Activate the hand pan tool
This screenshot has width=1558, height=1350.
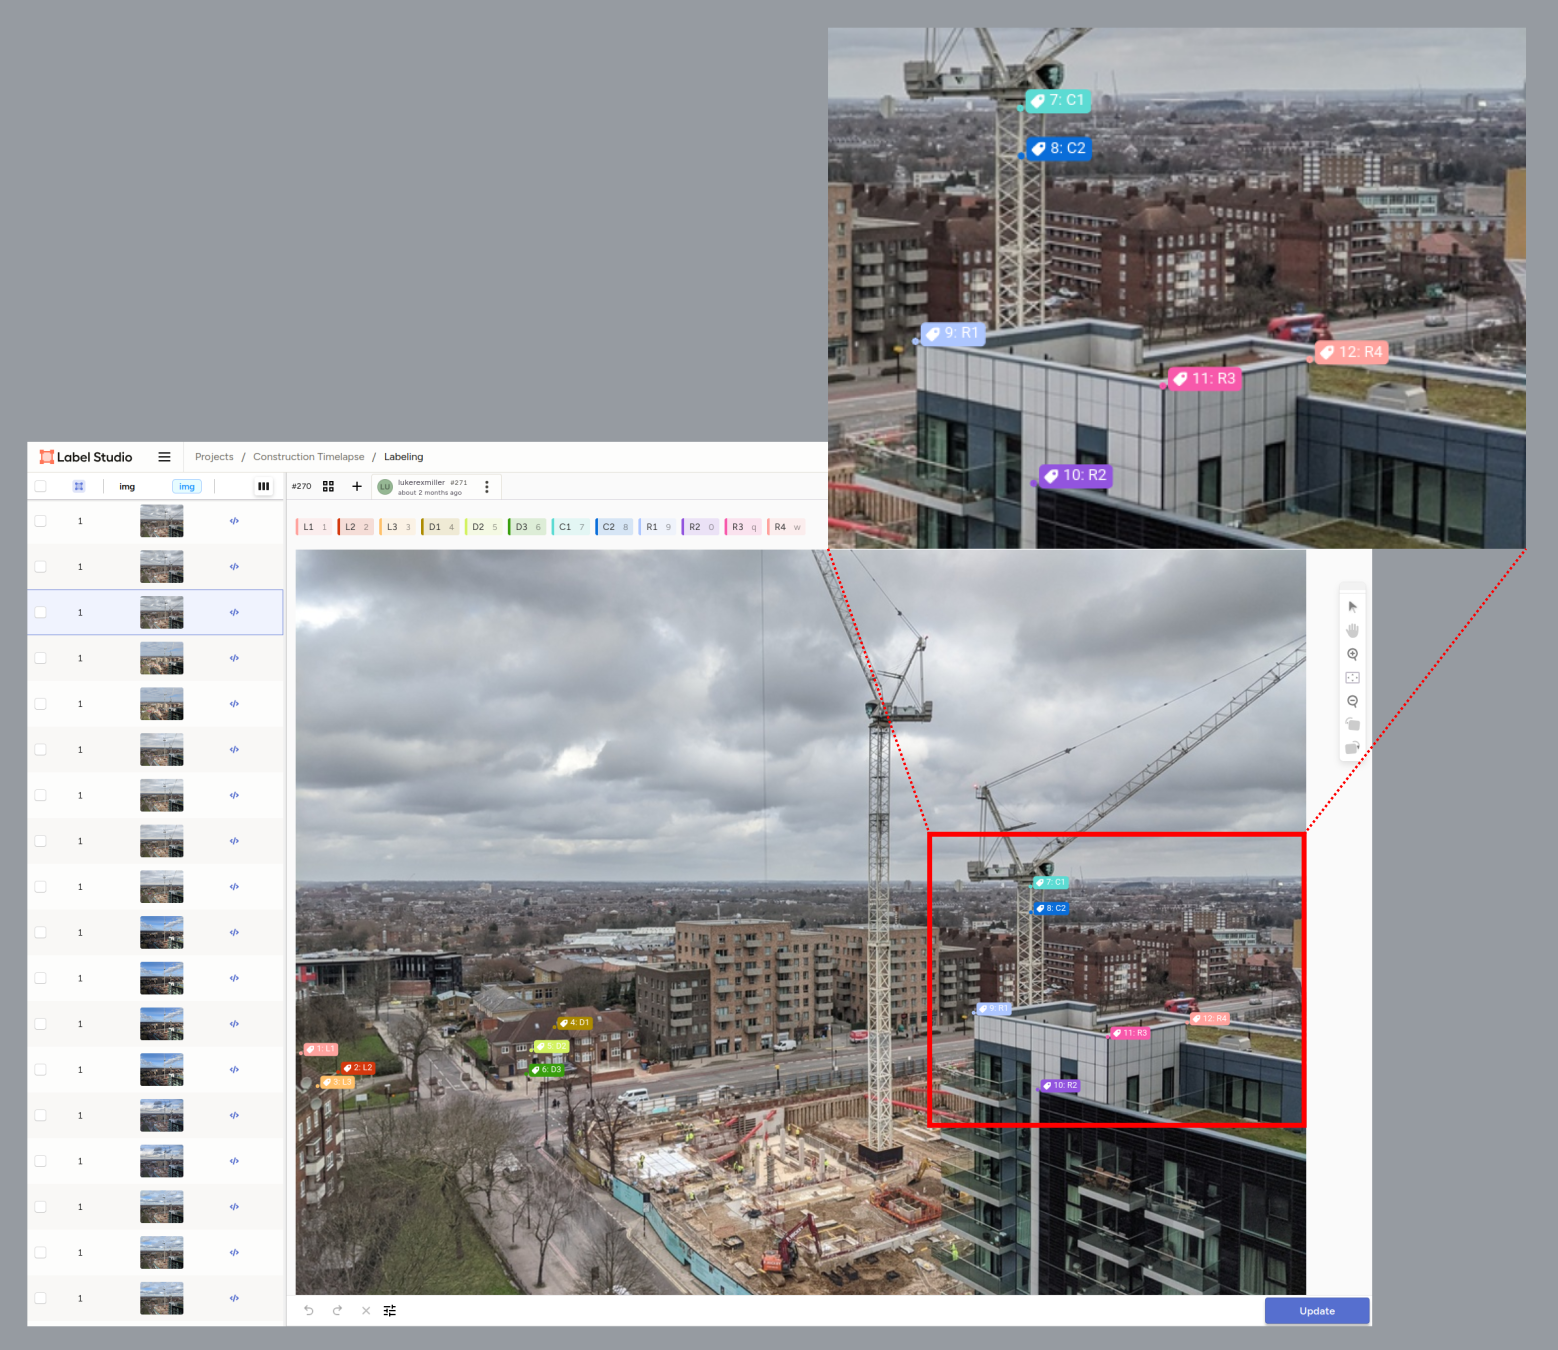pos(1352,630)
